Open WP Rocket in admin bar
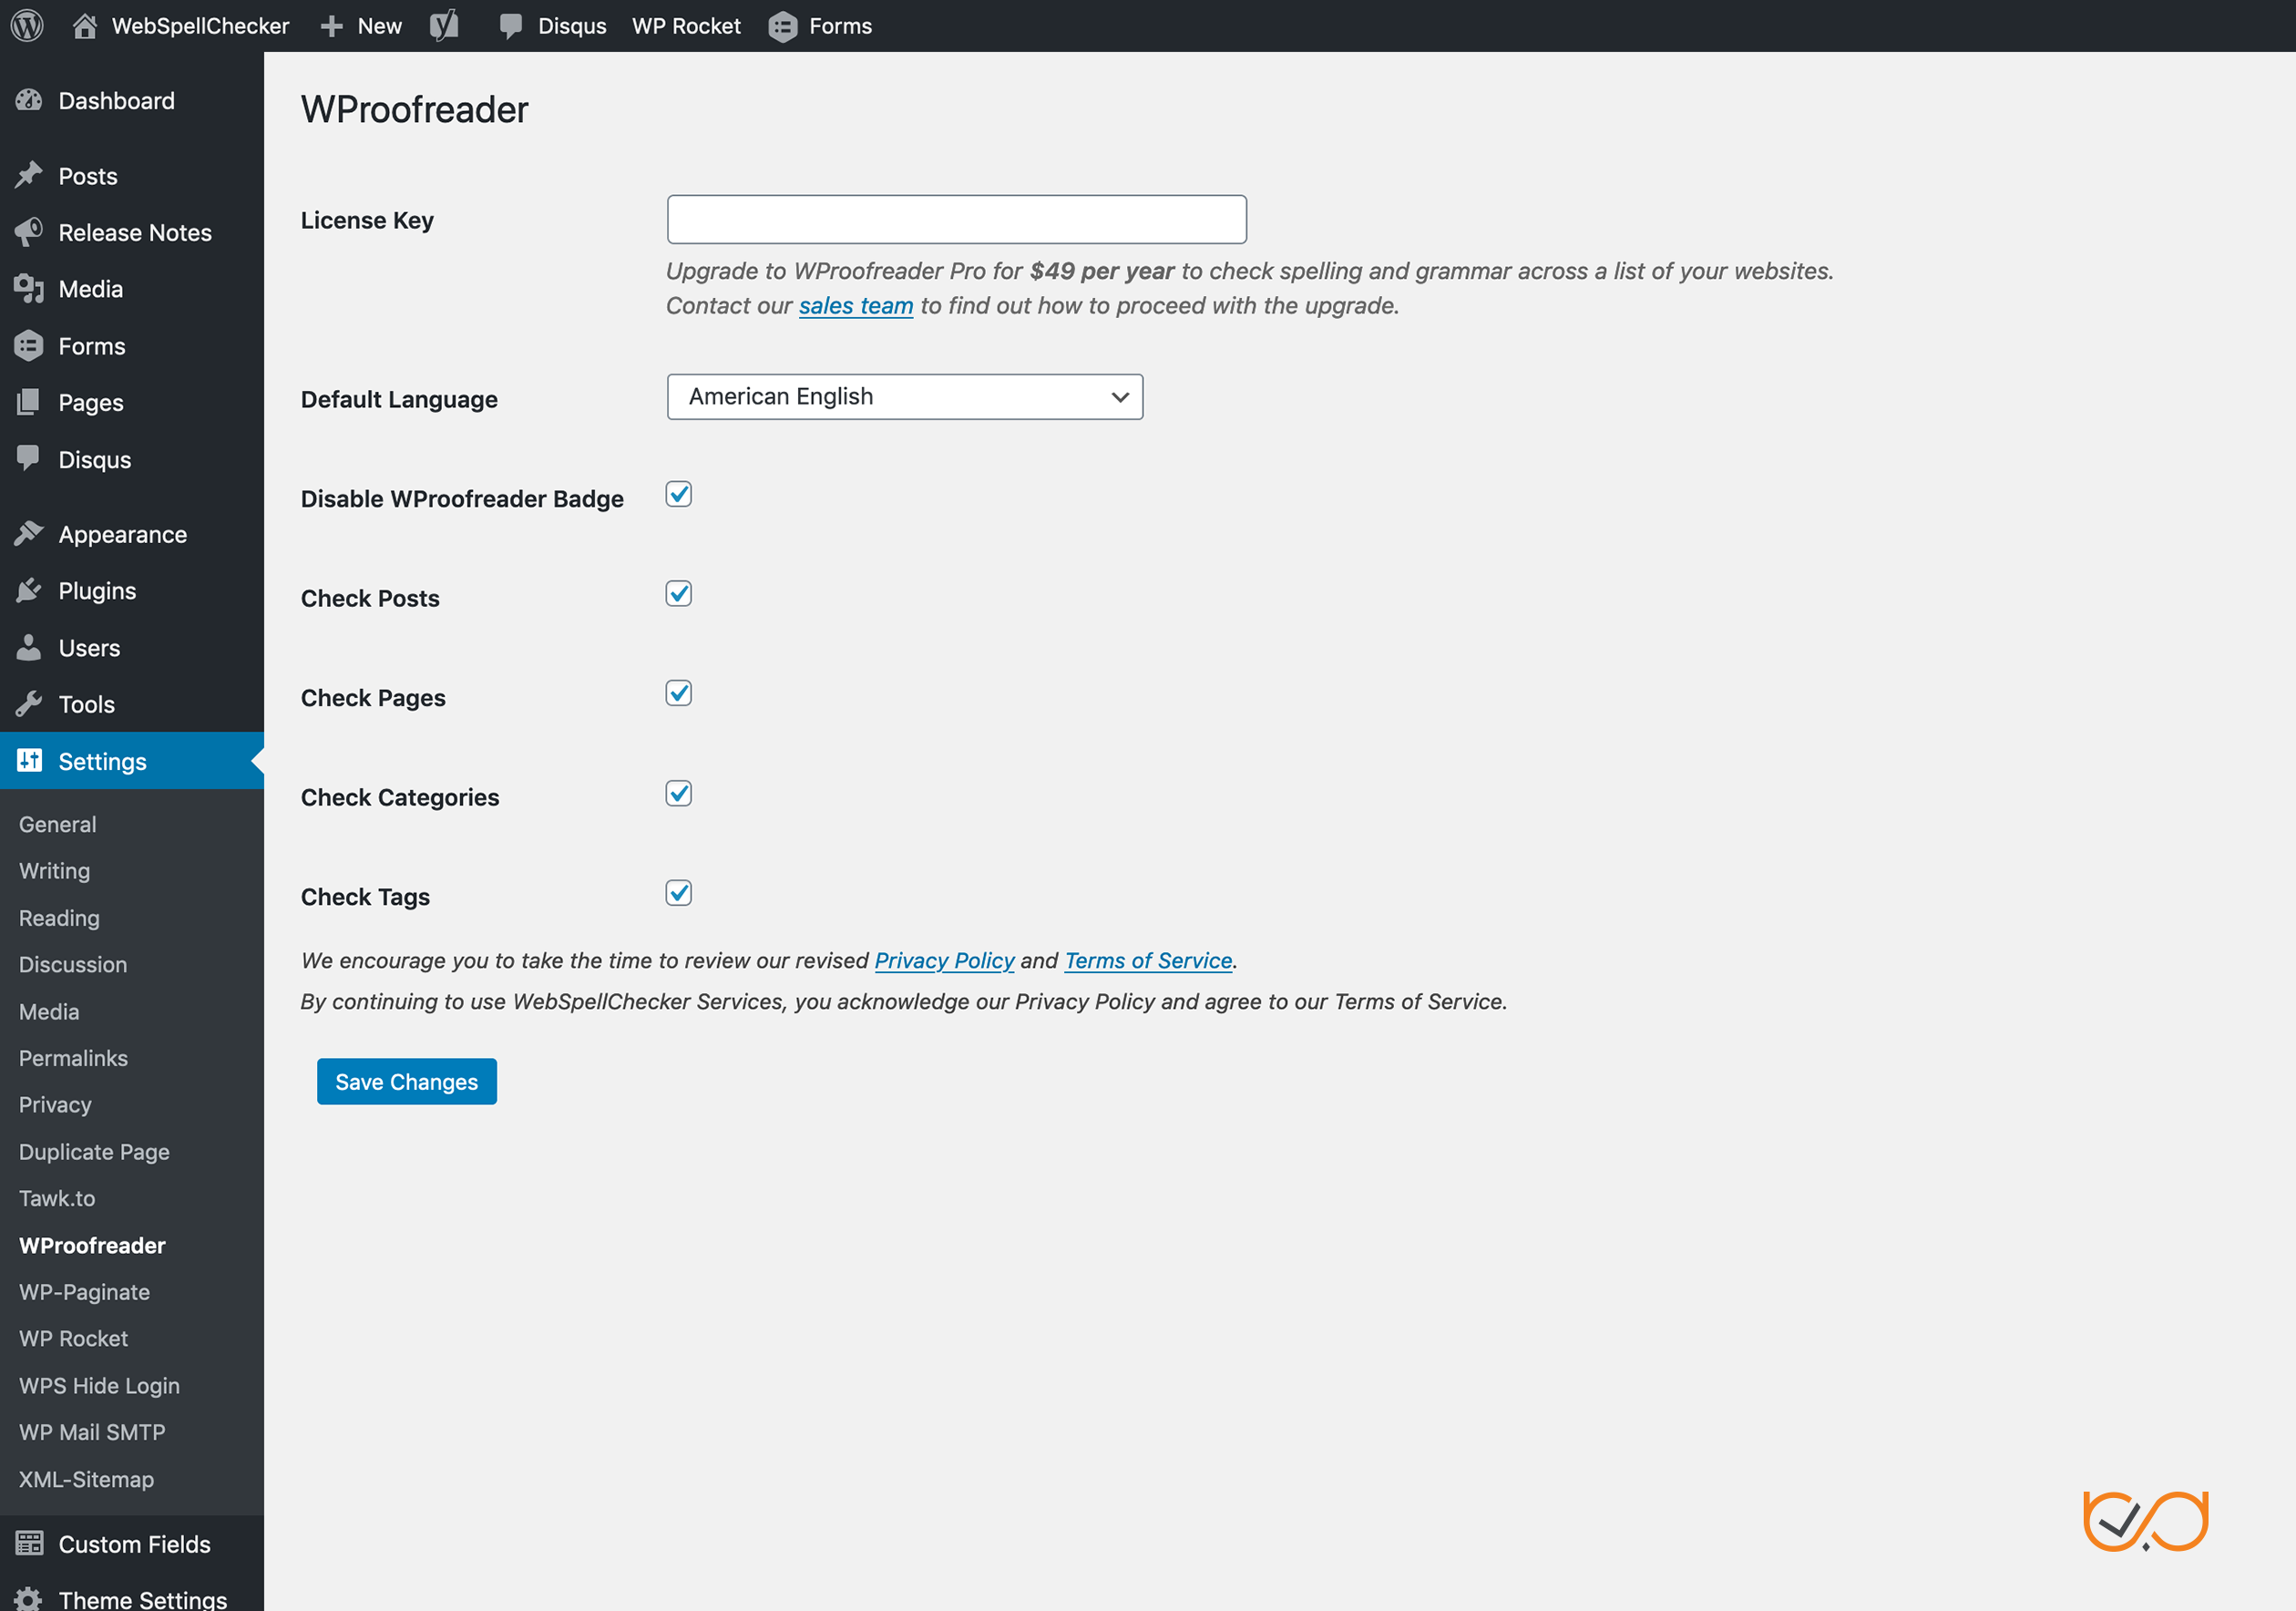This screenshot has width=2296, height=1611. (x=686, y=26)
